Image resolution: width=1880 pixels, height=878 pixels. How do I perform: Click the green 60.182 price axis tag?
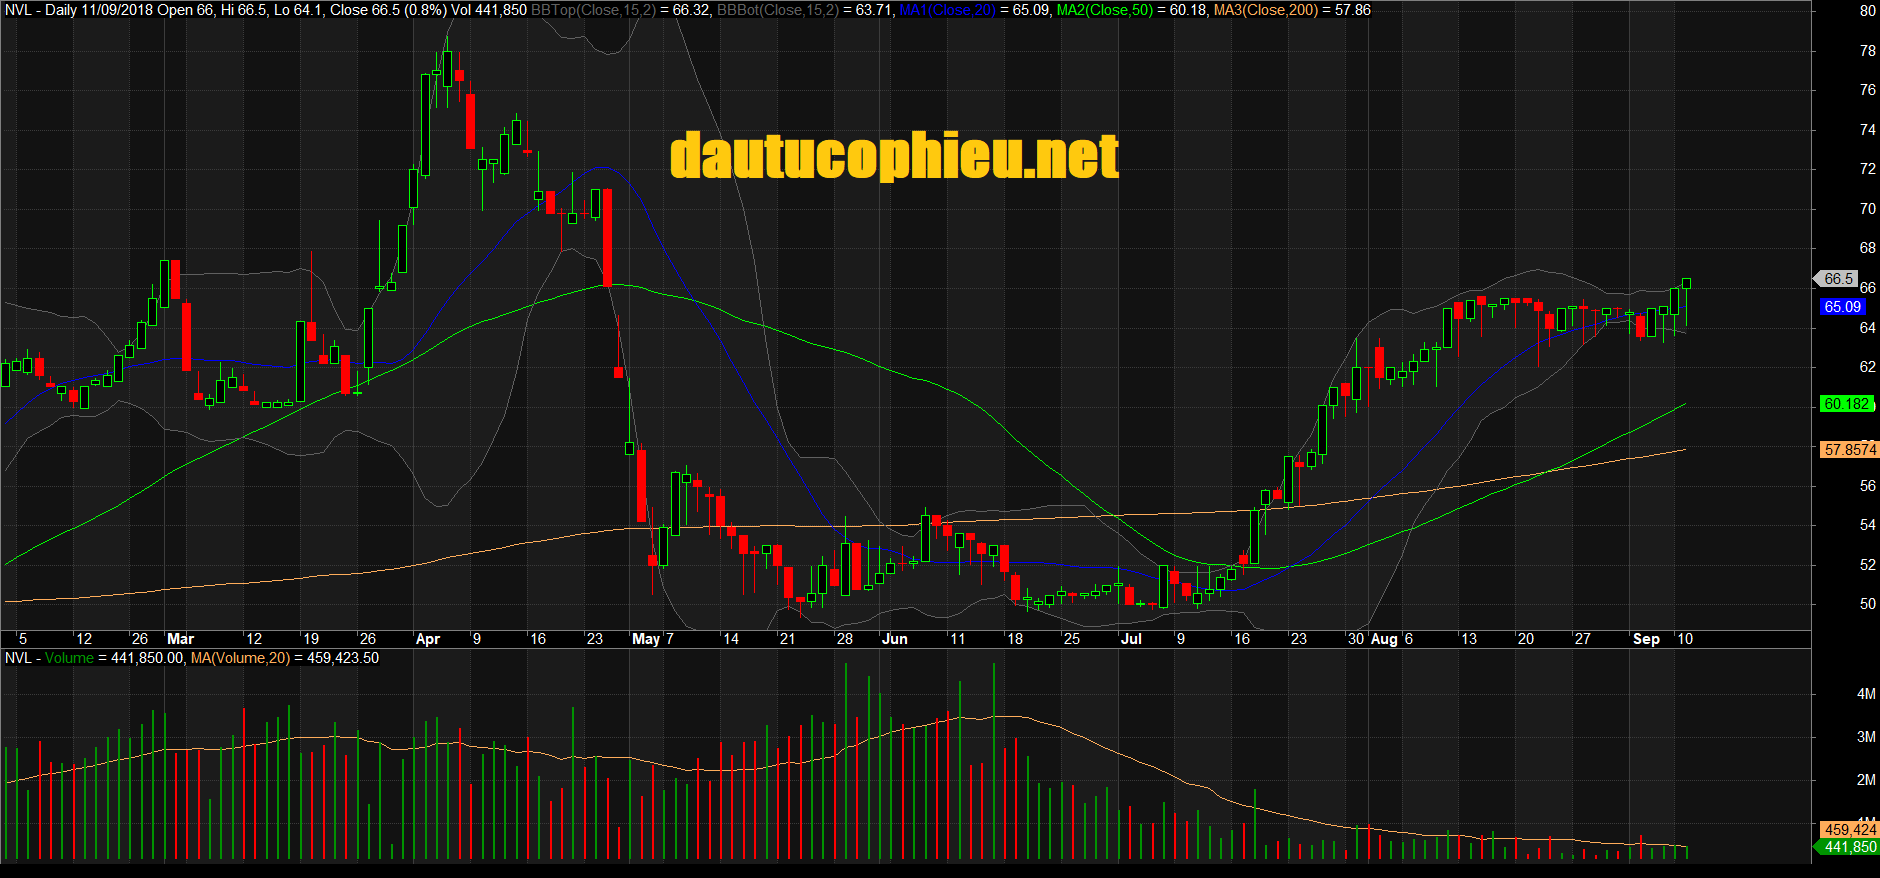(1845, 404)
